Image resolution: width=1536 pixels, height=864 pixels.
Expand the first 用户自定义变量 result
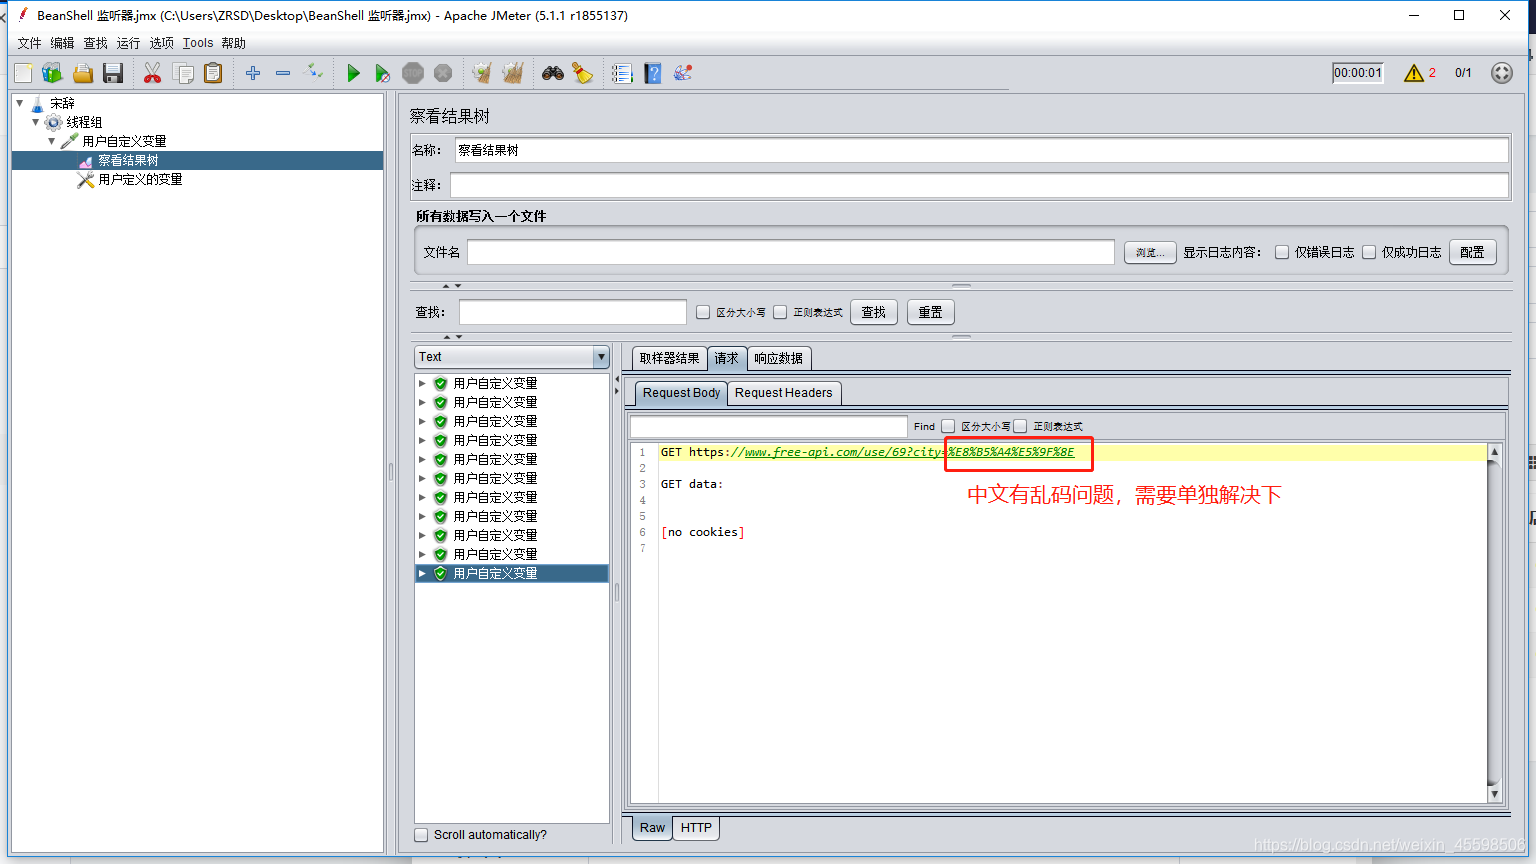(422, 383)
